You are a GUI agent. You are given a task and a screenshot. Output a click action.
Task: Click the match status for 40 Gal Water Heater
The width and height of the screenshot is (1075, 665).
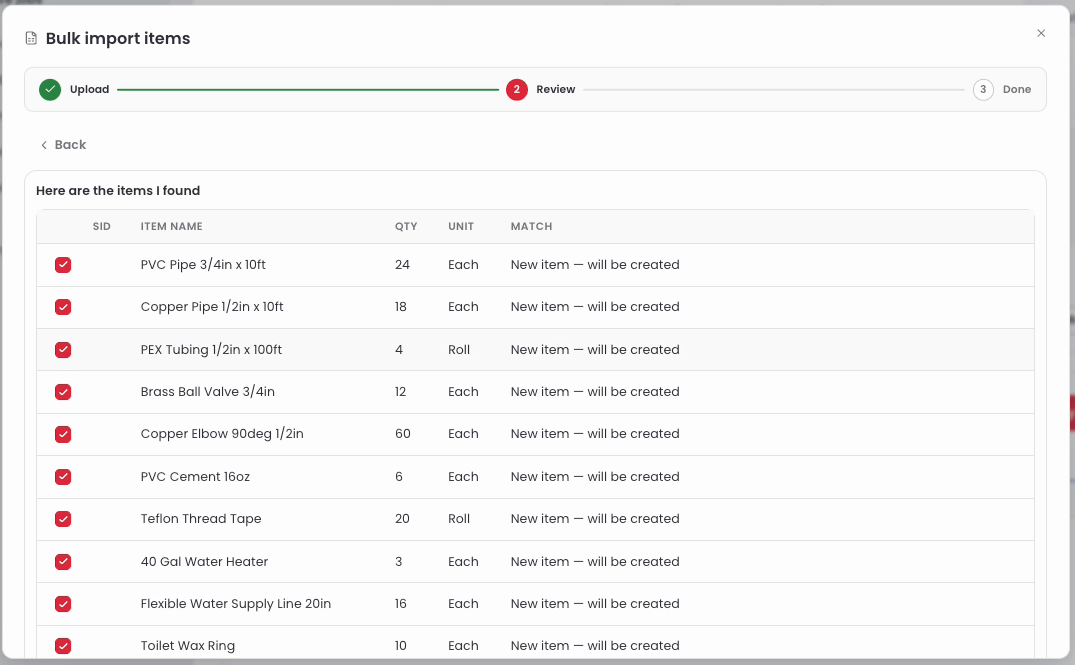[x=595, y=562]
